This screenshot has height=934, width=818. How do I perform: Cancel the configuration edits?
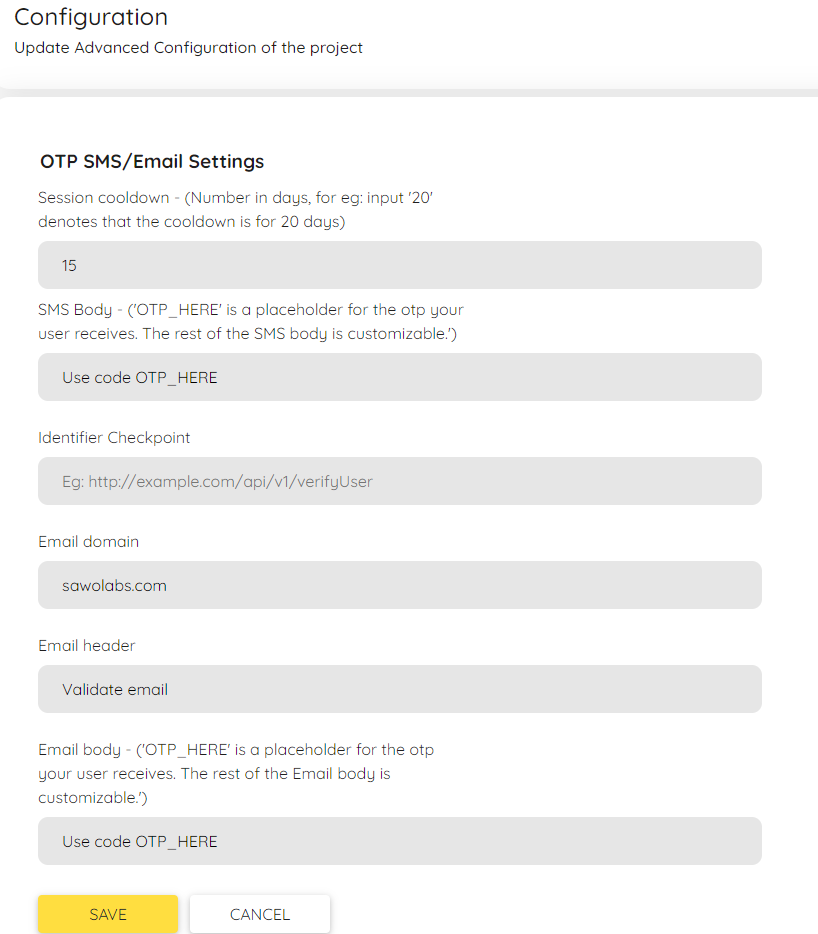[260, 914]
